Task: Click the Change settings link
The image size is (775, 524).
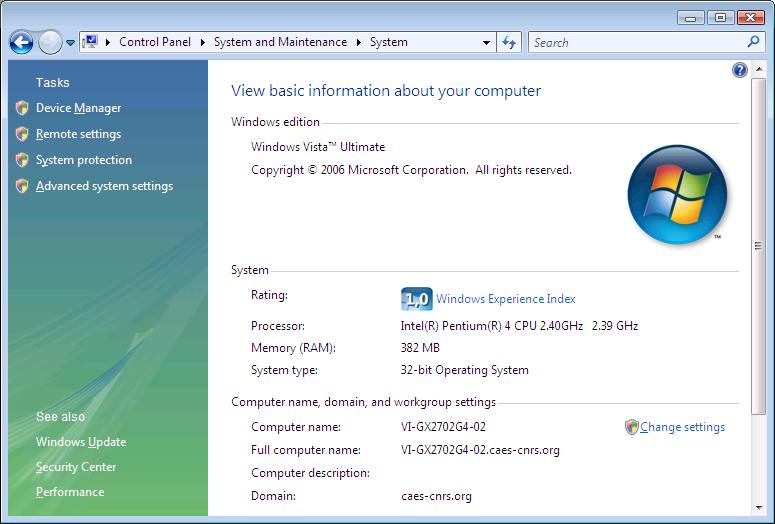Action: (682, 427)
